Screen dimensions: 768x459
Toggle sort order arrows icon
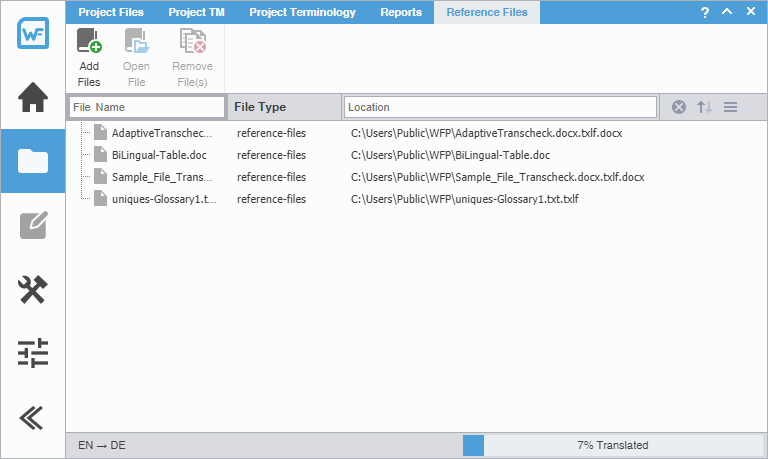coord(705,107)
